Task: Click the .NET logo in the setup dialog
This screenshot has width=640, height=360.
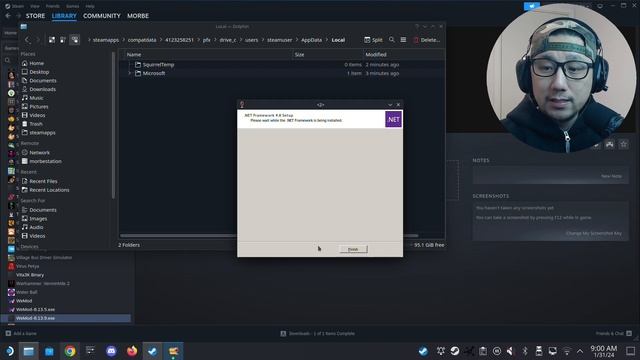Action: point(393,120)
